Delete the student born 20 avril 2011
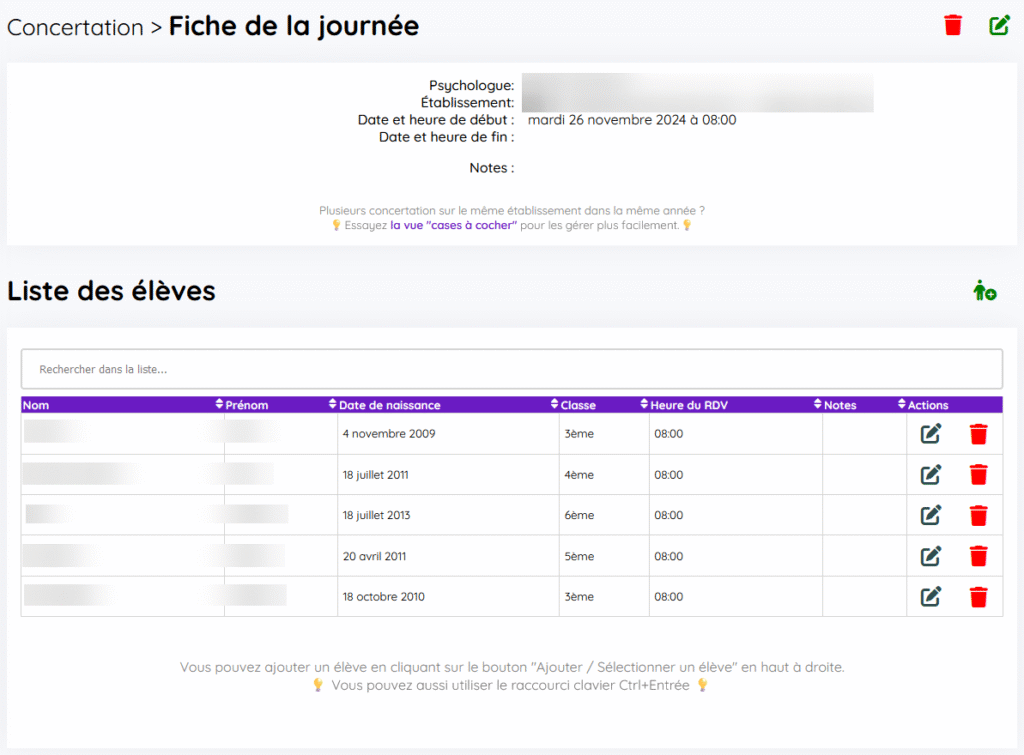1024x755 pixels. pyautogui.click(x=978, y=556)
